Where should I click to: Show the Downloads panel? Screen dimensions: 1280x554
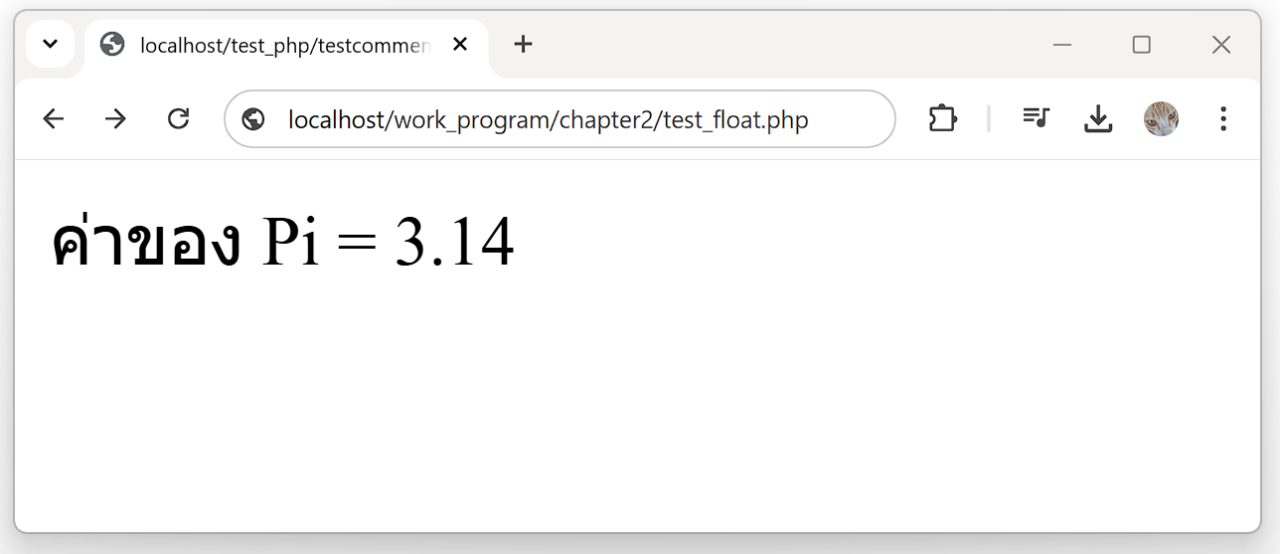click(1098, 119)
